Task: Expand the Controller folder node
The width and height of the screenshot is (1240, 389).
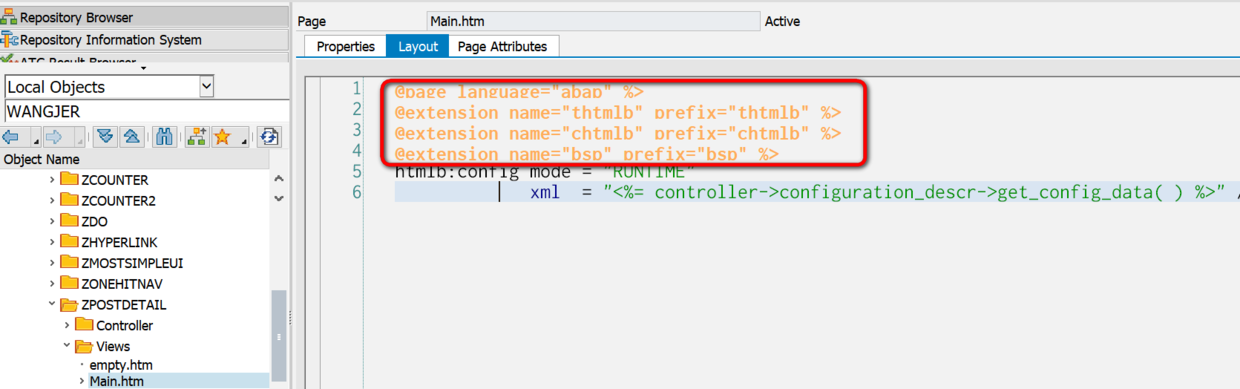Action: 67,325
